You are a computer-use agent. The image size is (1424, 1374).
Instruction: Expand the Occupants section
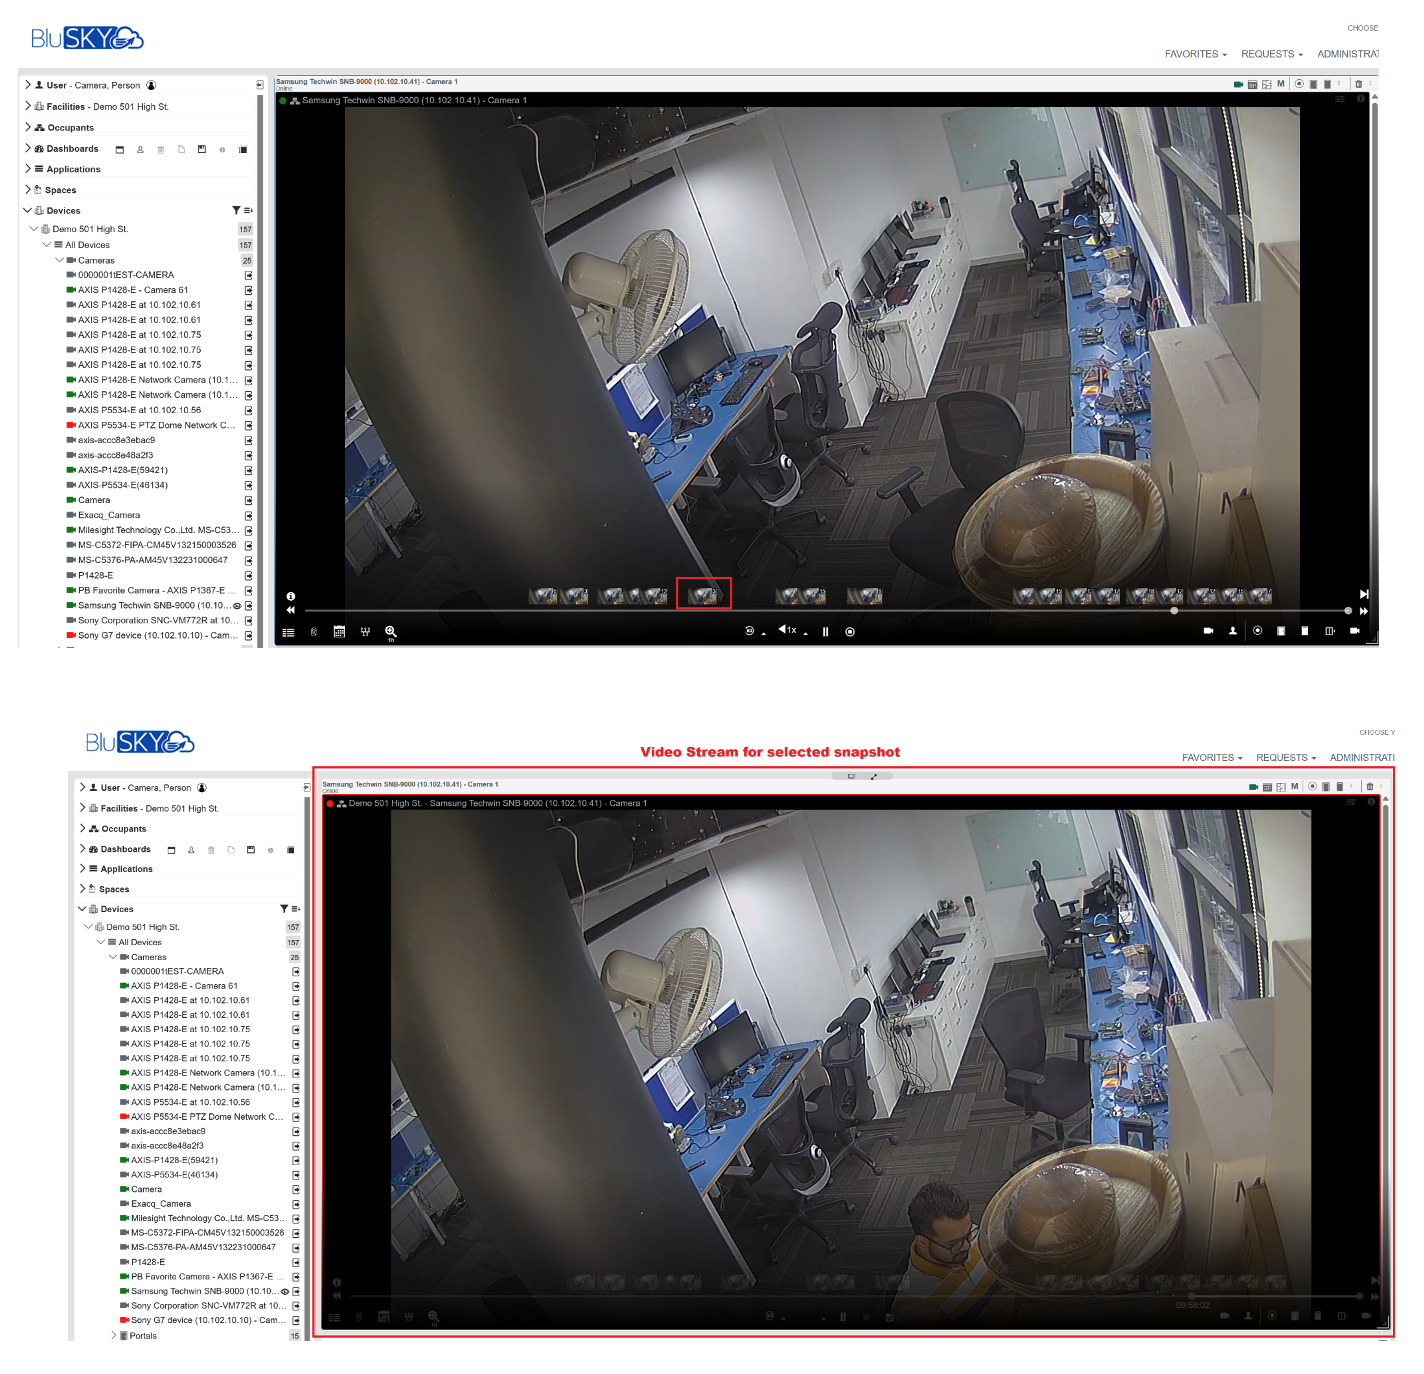[x=28, y=127]
